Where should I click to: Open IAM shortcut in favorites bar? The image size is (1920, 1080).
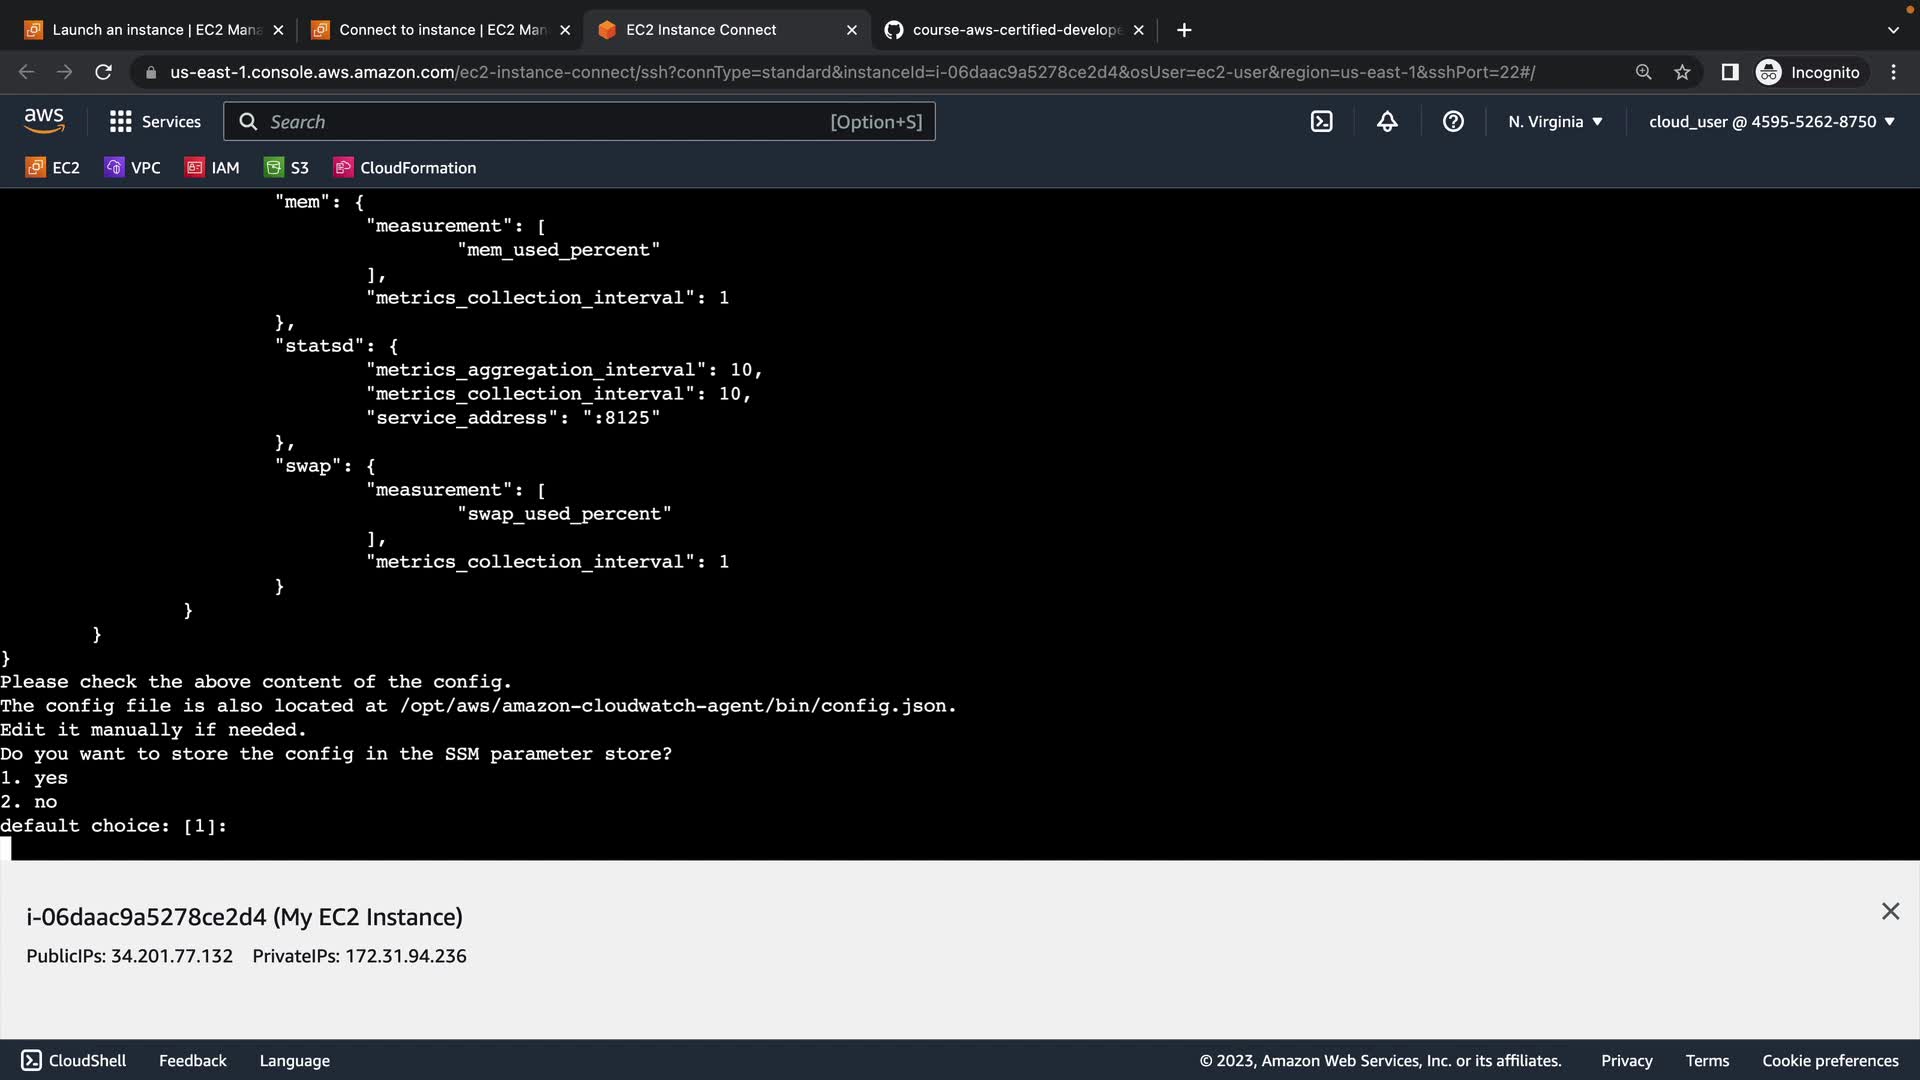tap(212, 168)
